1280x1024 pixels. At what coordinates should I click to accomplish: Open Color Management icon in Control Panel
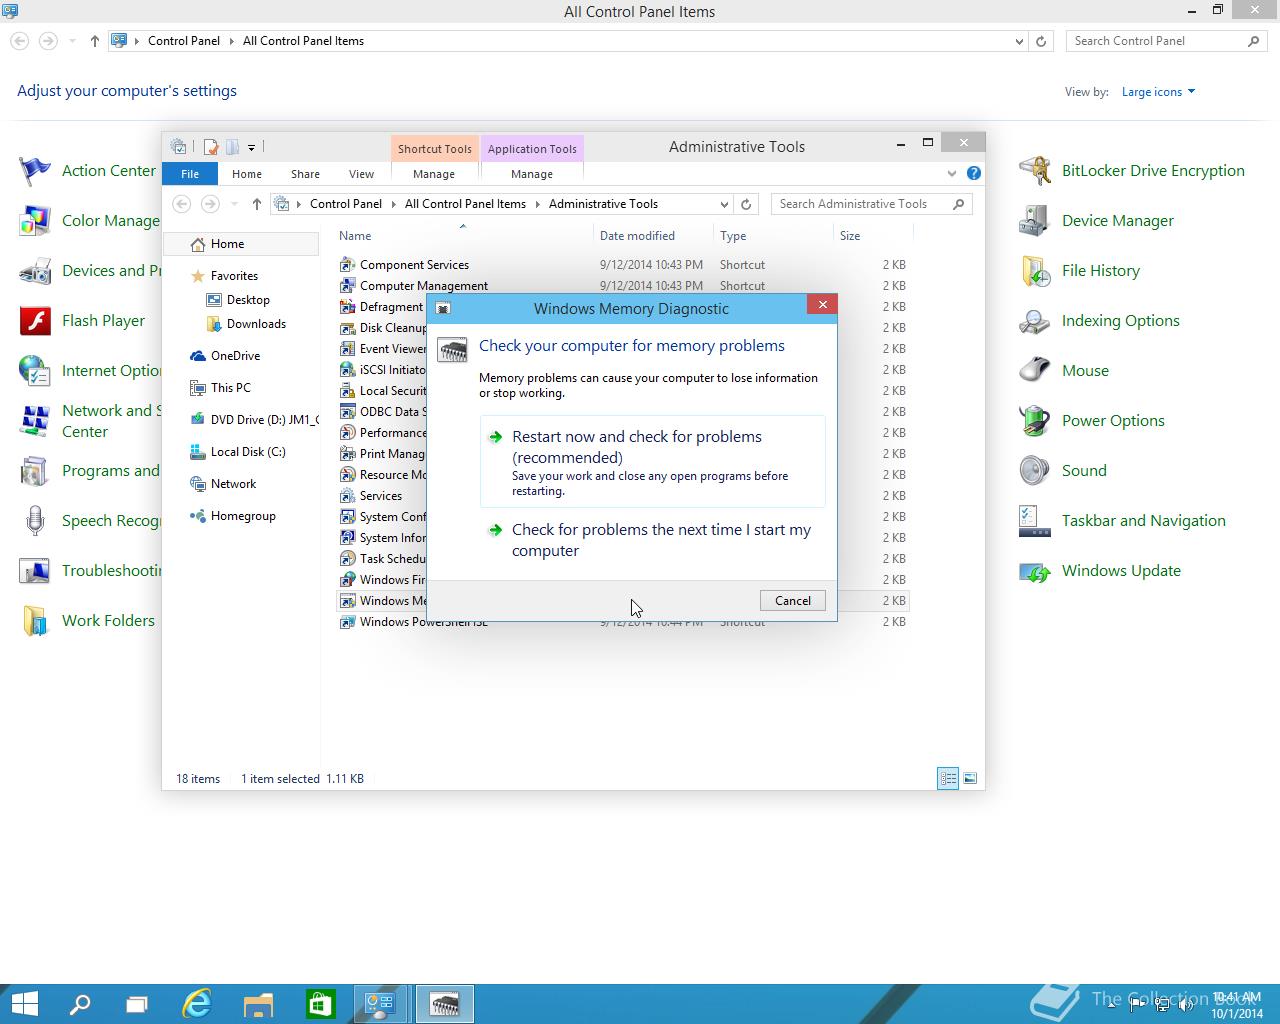[35, 221]
